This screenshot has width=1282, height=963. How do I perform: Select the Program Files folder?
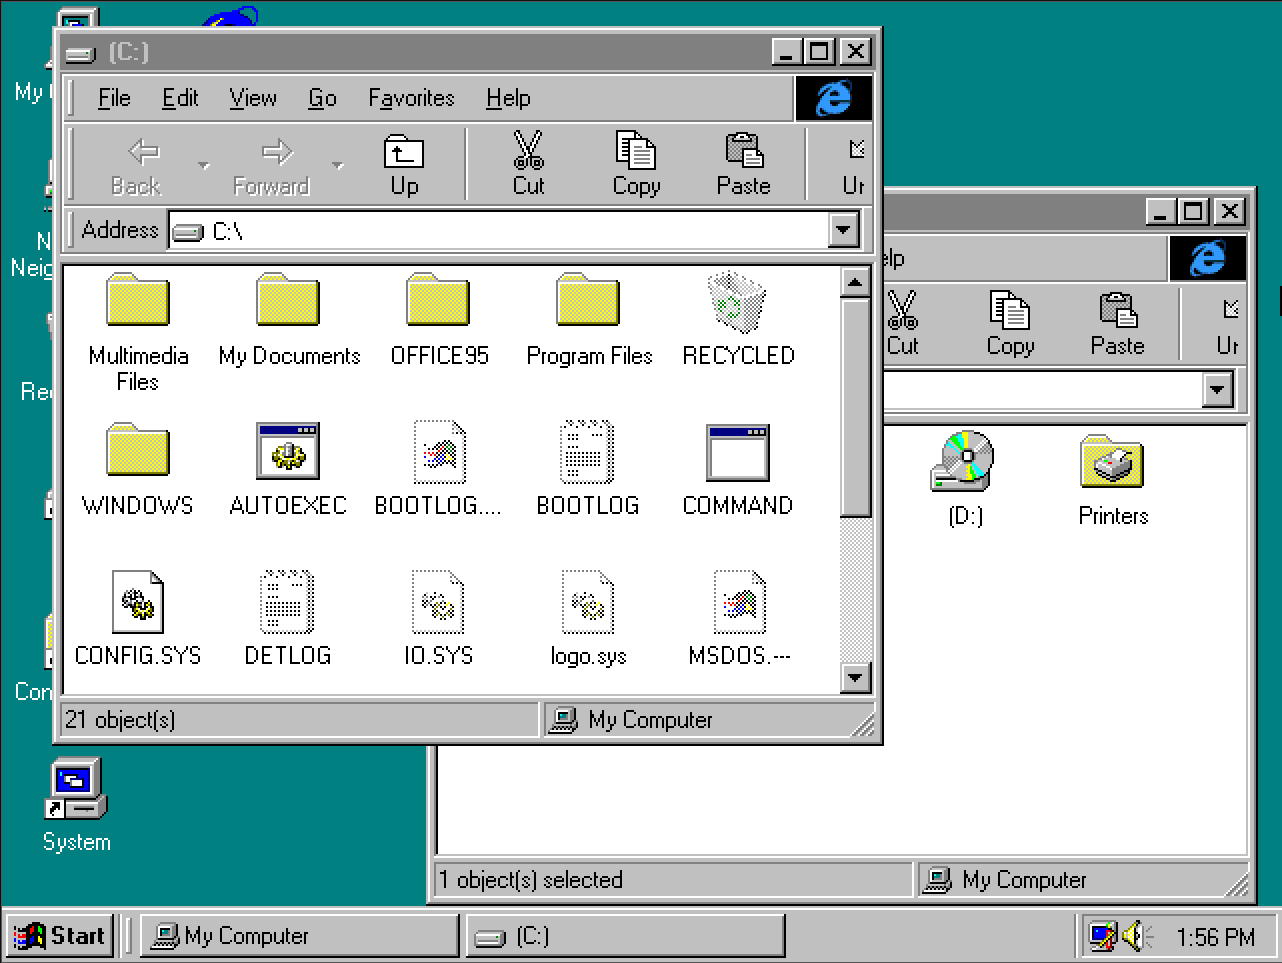coord(588,303)
